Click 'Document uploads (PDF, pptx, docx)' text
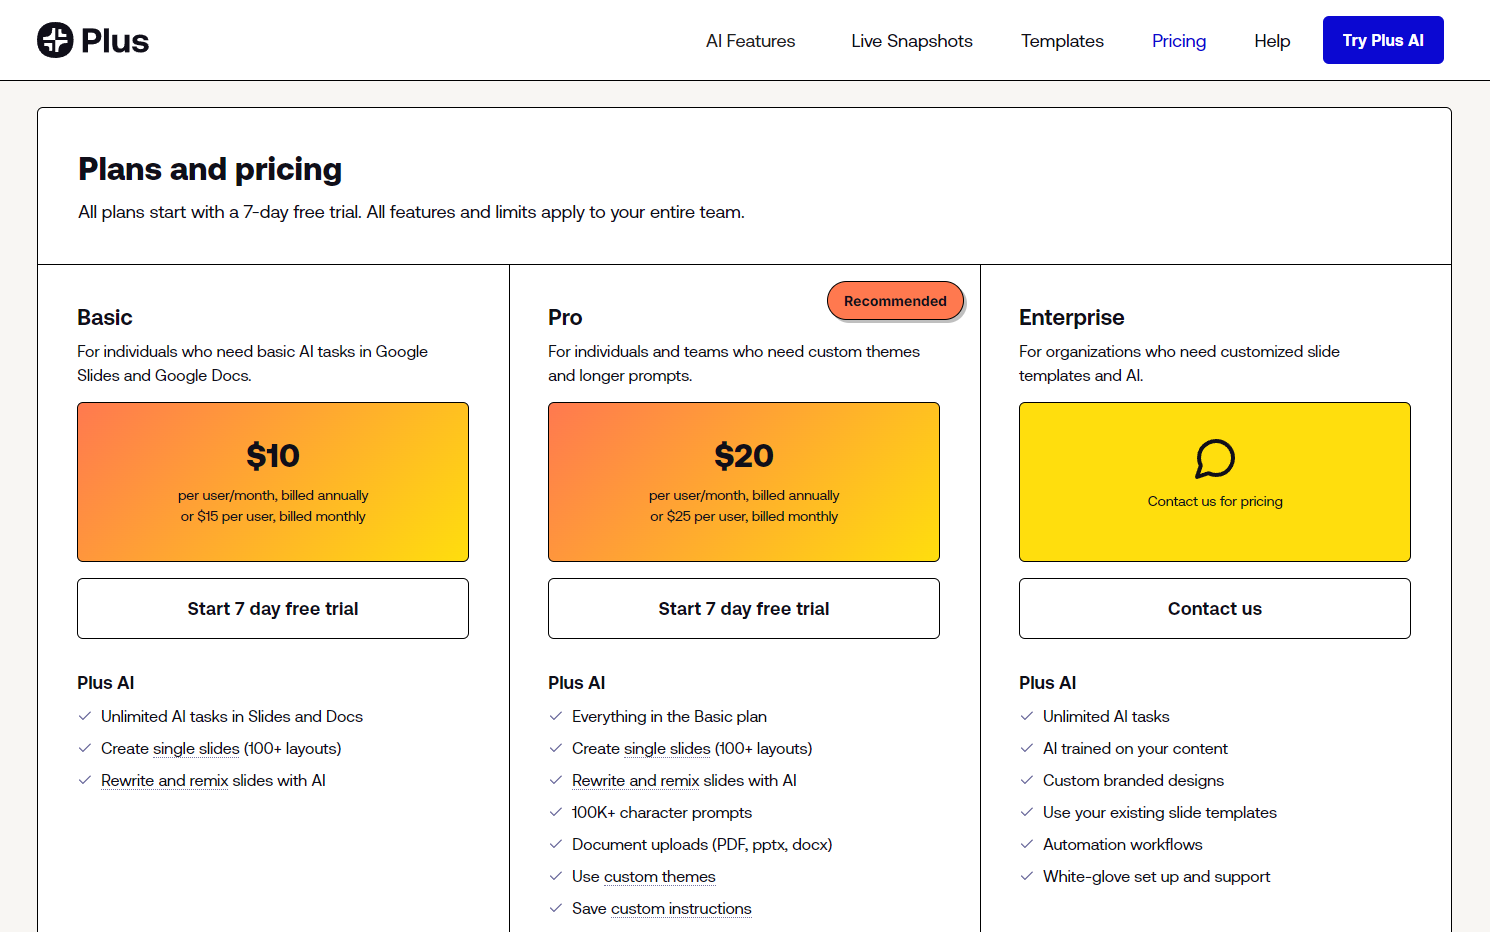Image resolution: width=1490 pixels, height=932 pixels. (x=702, y=844)
